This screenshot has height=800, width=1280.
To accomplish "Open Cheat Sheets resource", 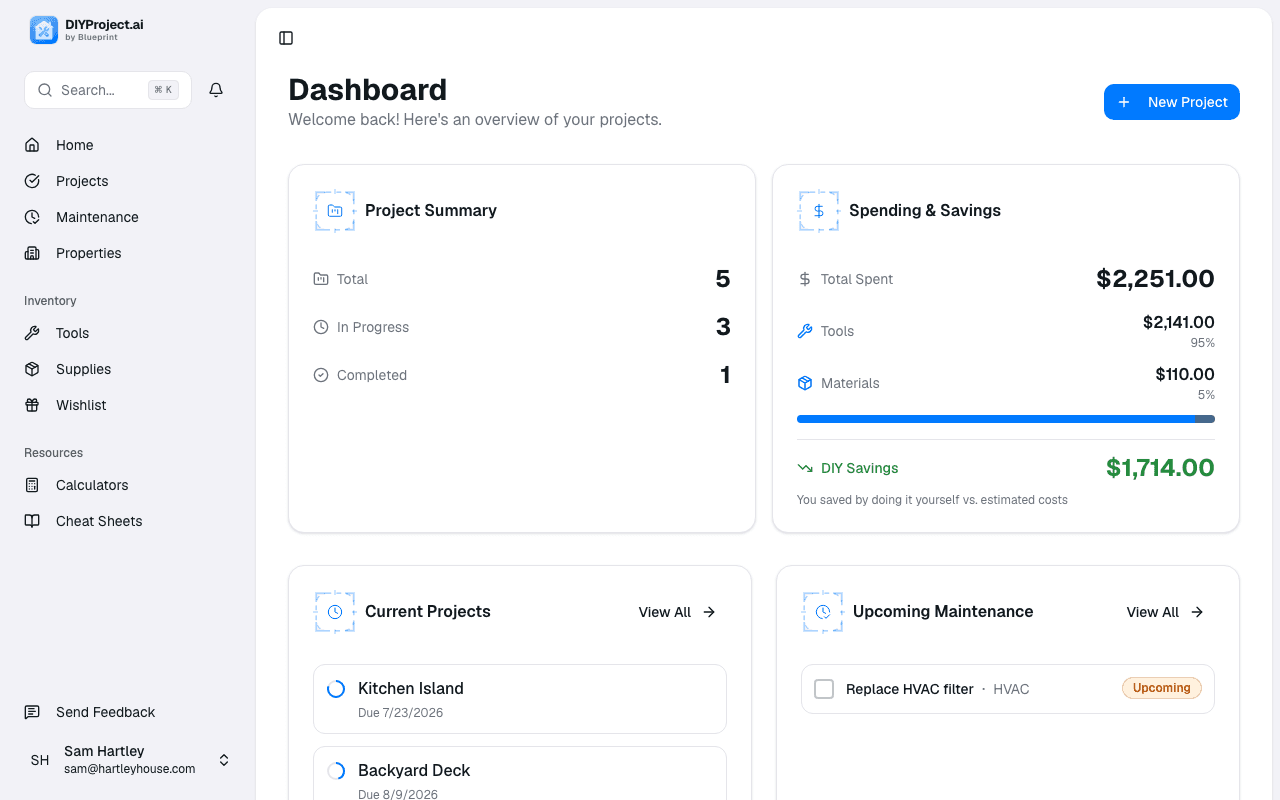I will click(128, 521).
